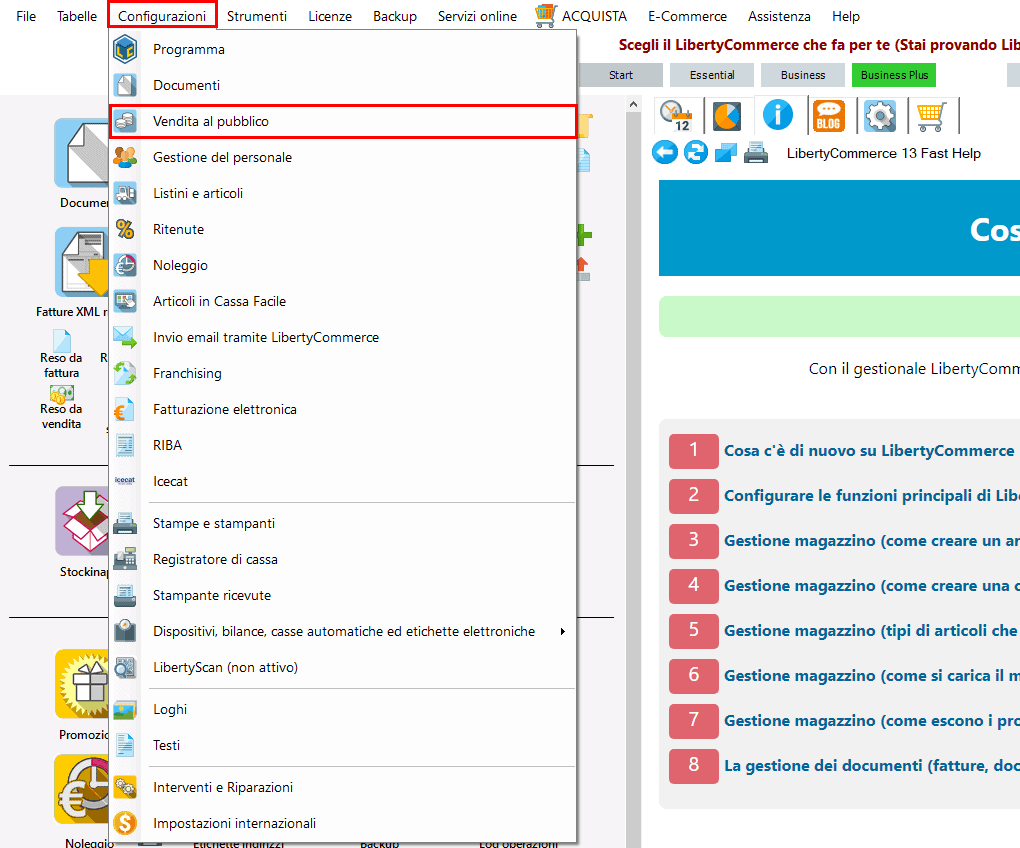Viewport: 1020px width, 848px height.
Task: Select Vendita al pubblico menu entry
Action: coord(343,122)
